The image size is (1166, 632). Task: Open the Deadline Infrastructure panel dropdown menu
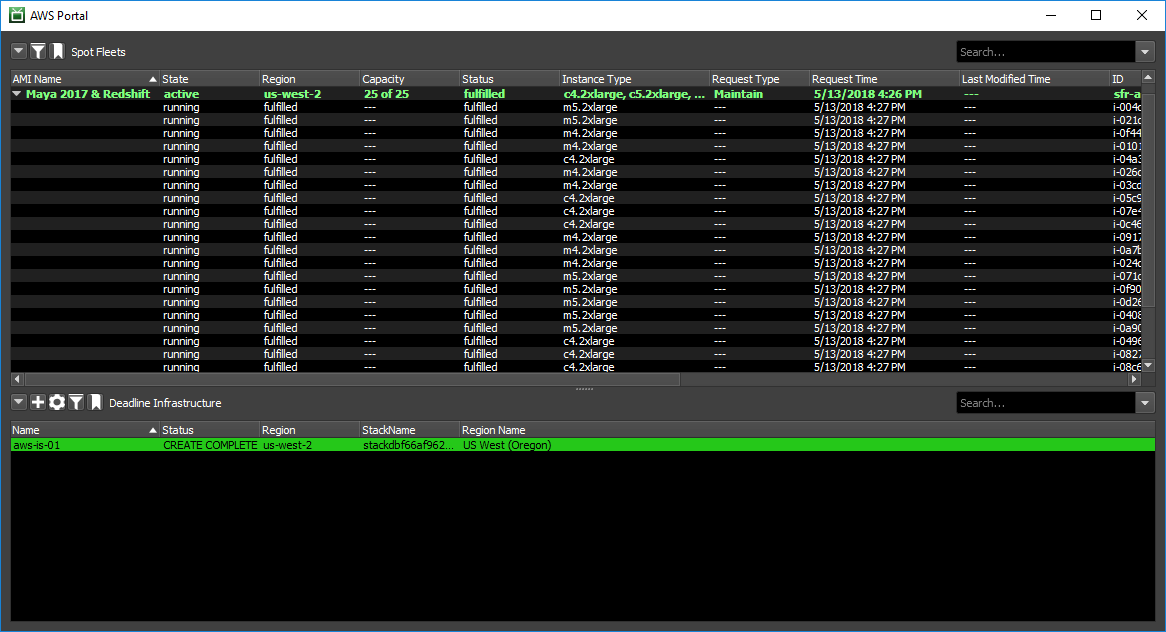coord(19,402)
